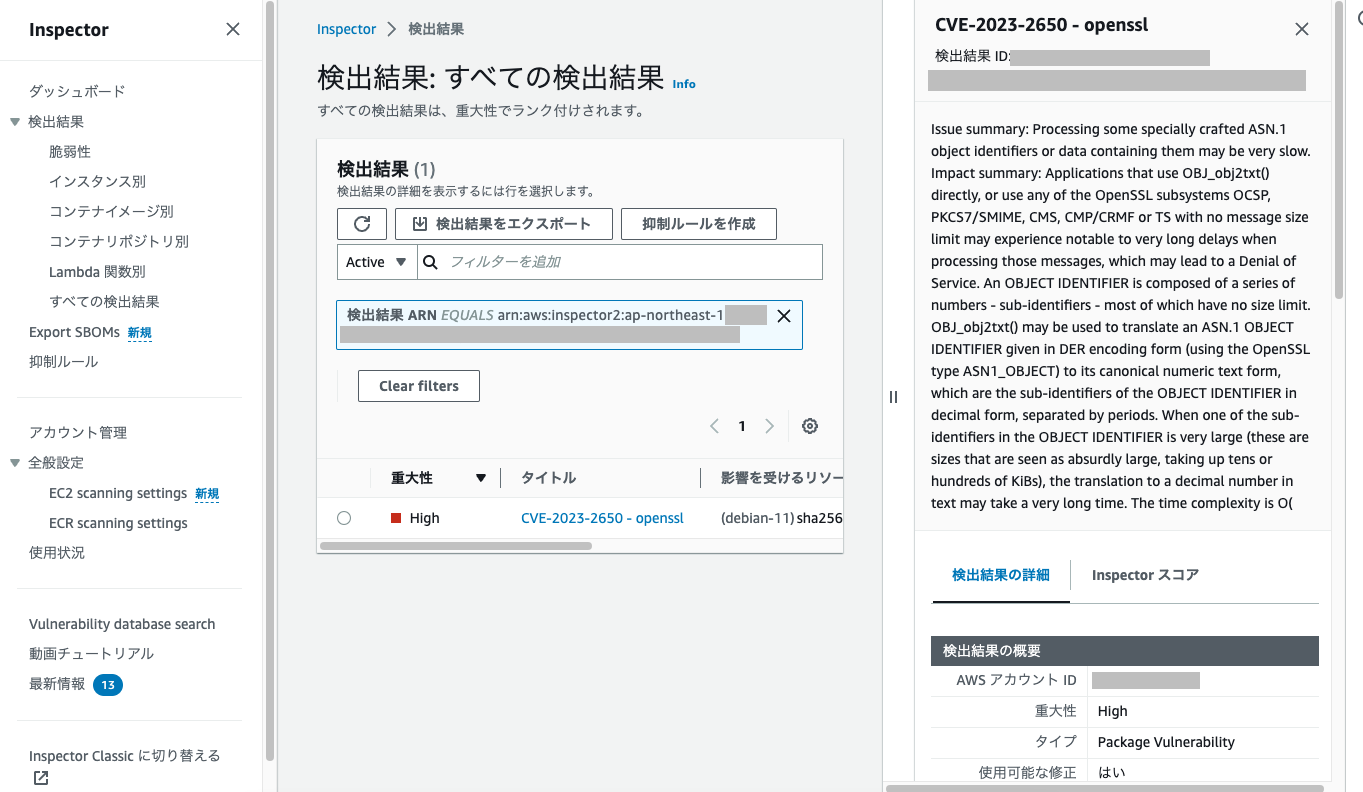This screenshot has width=1363, height=792.
Task: Open コンテナリポジトリ別 in the sidebar
Action: point(119,241)
